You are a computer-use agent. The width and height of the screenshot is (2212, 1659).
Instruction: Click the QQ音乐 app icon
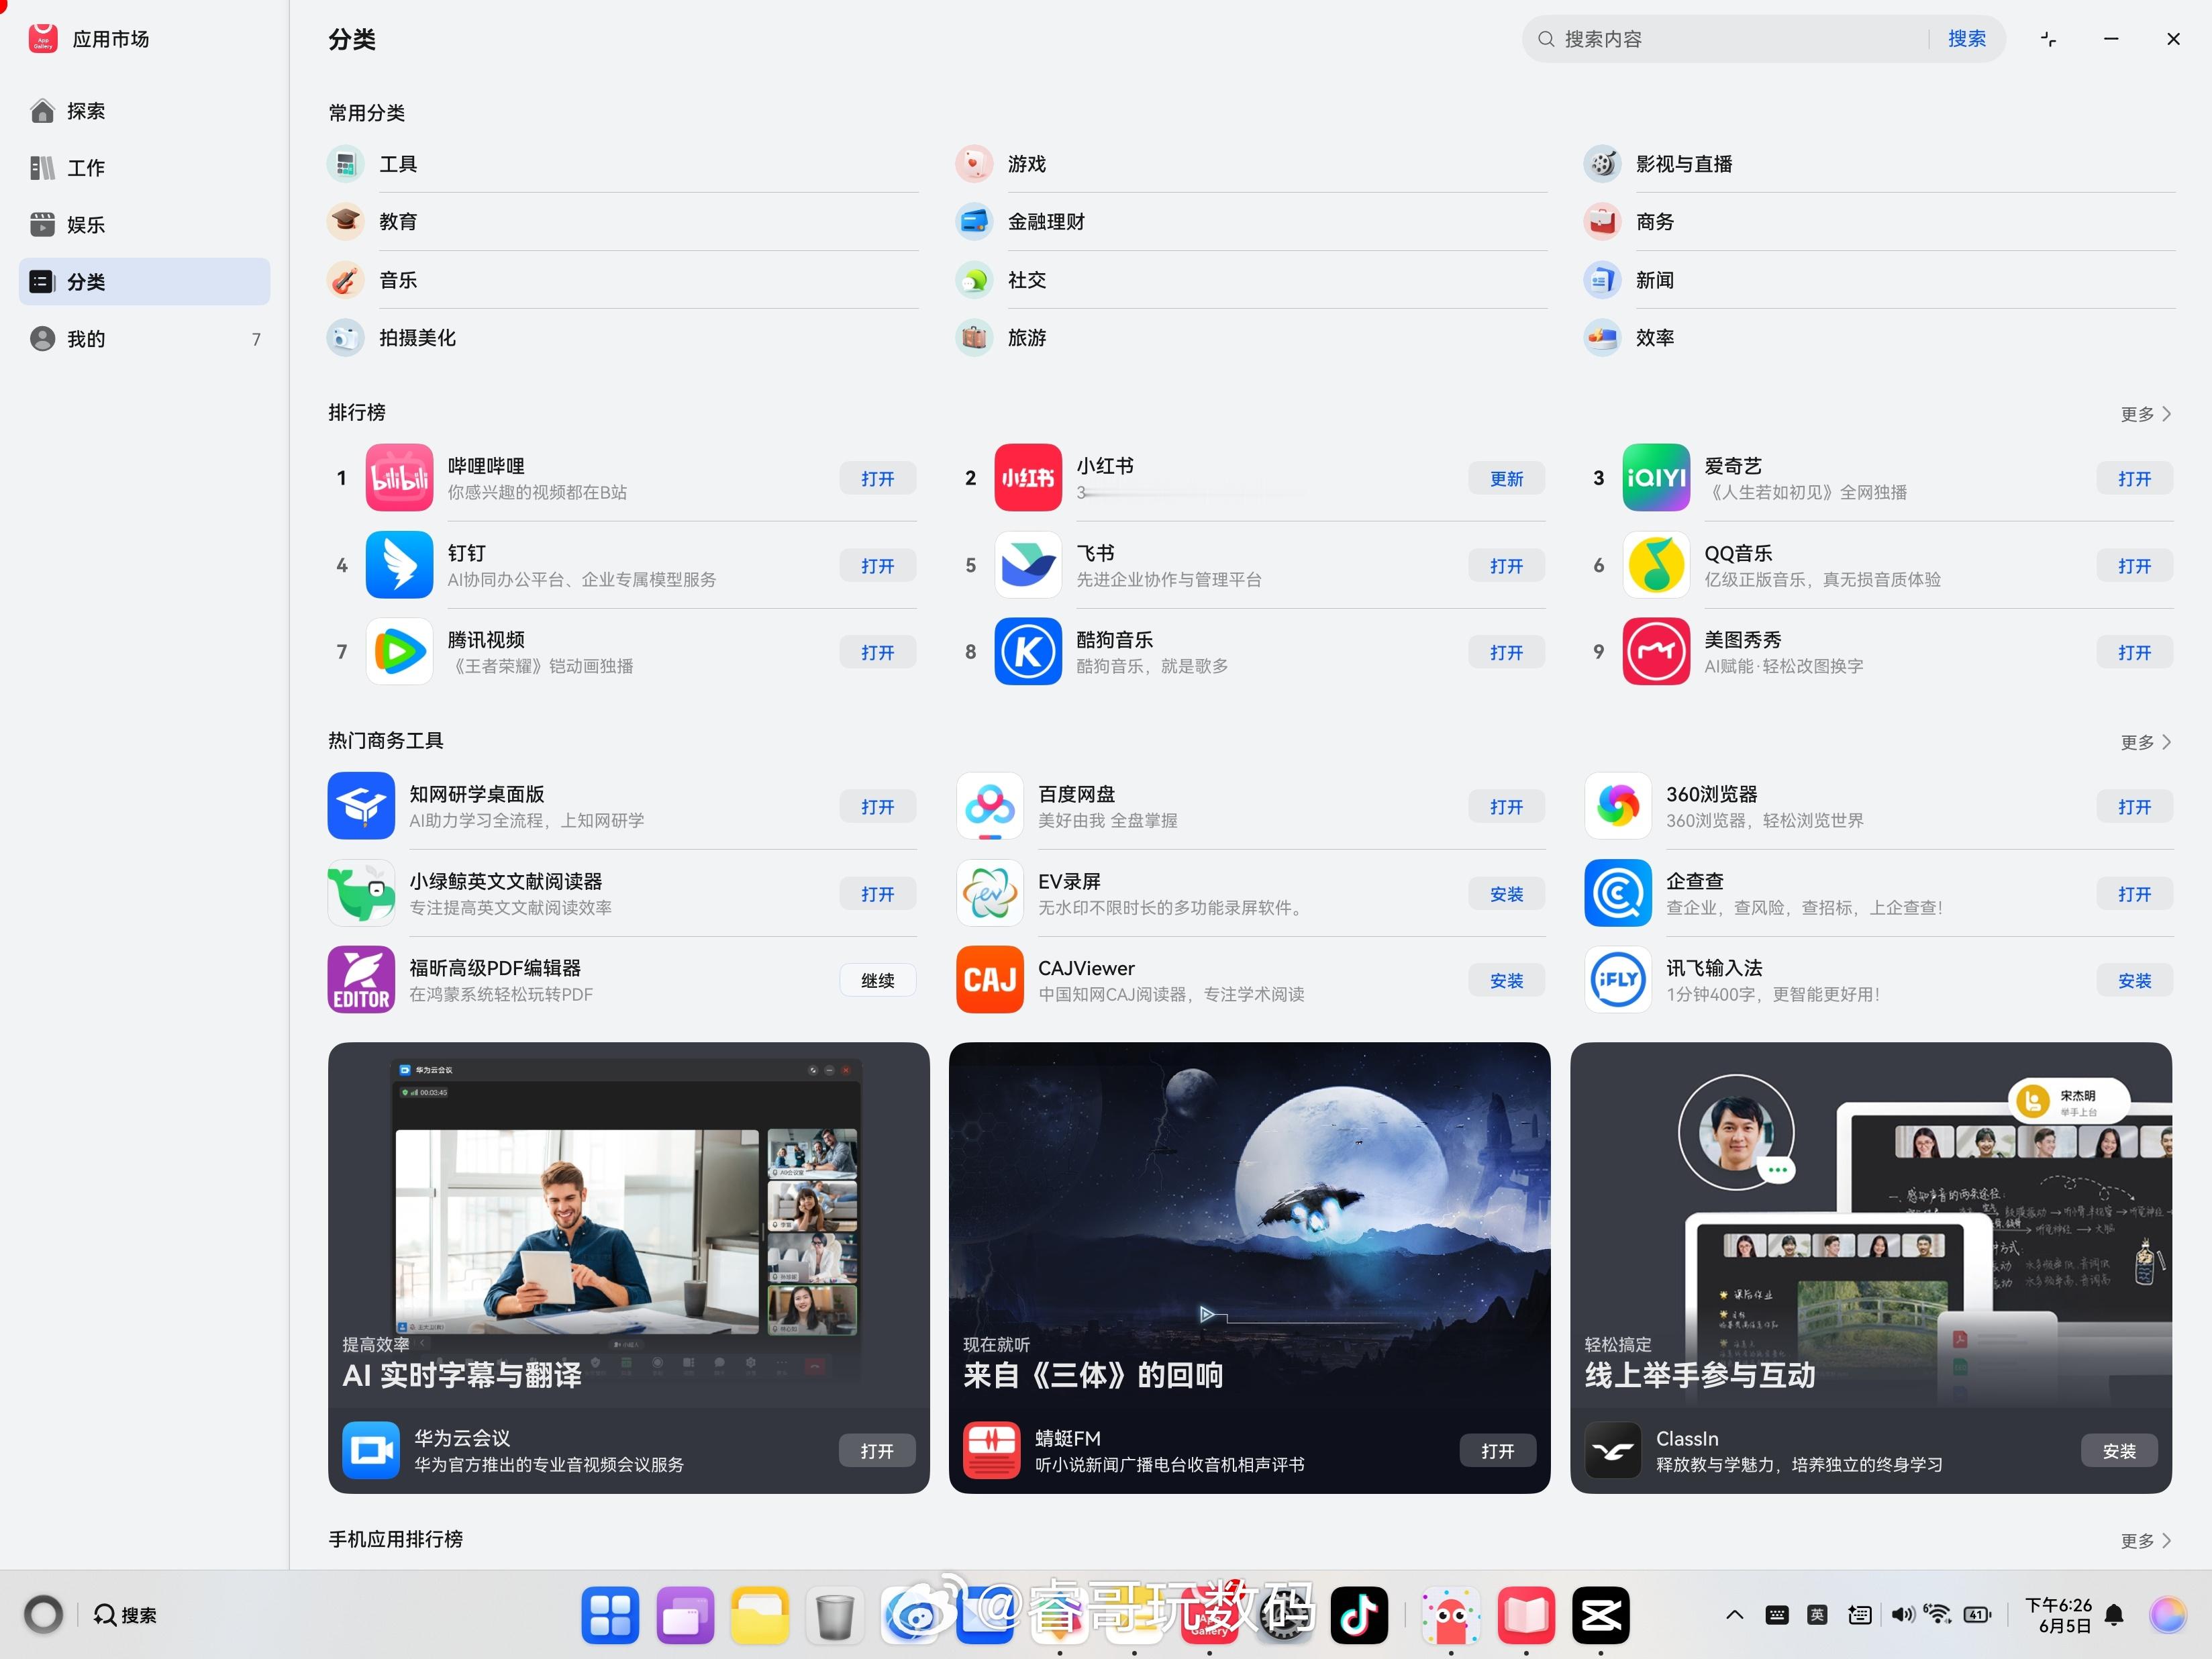[x=1655, y=565]
